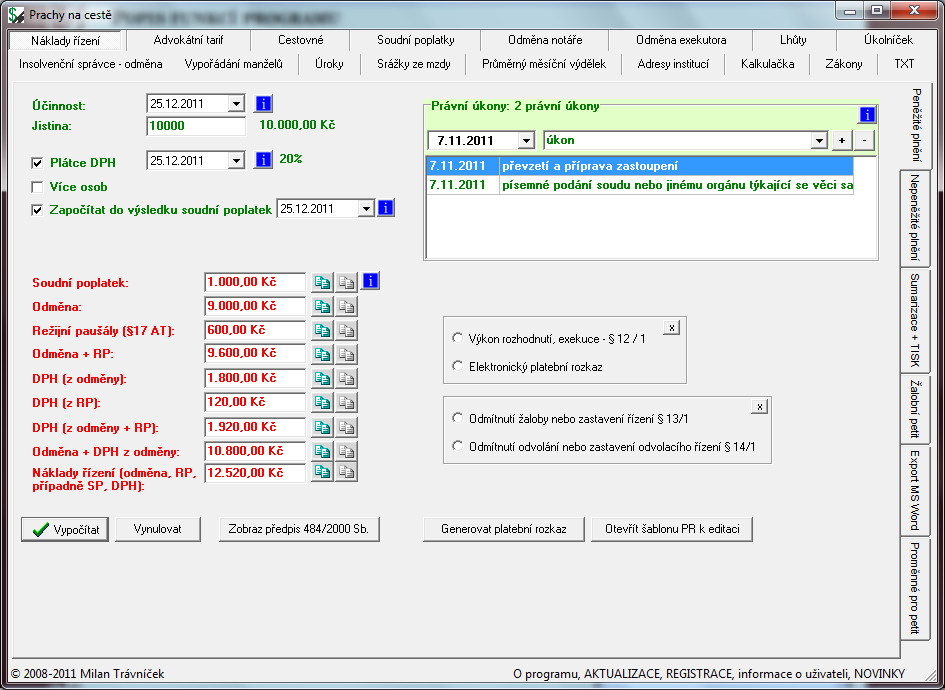The height and width of the screenshot is (690, 945).
Task: Copy the Soudní poplatek value with teal icon
Action: (322, 283)
